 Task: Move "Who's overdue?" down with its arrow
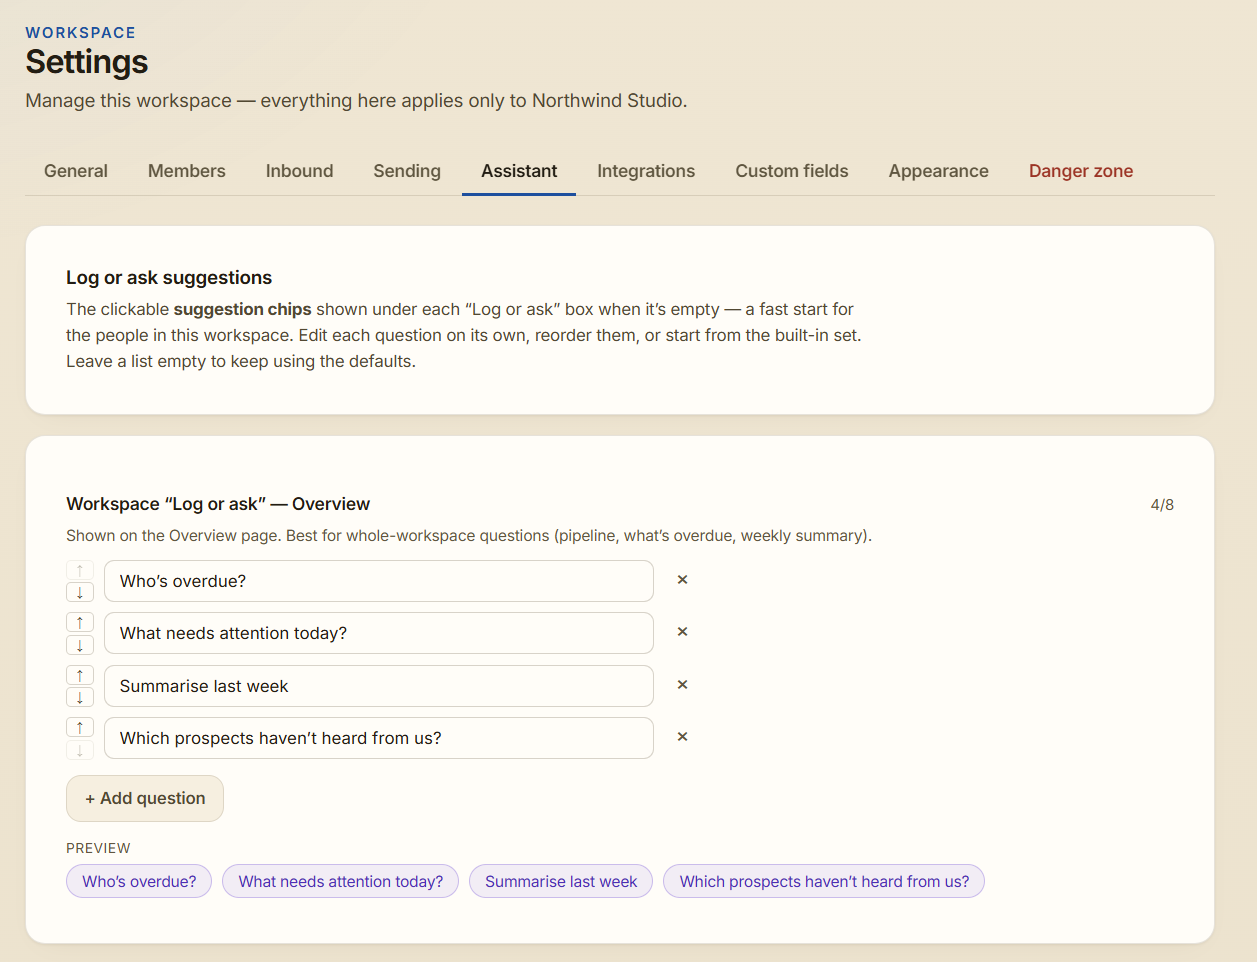click(80, 593)
